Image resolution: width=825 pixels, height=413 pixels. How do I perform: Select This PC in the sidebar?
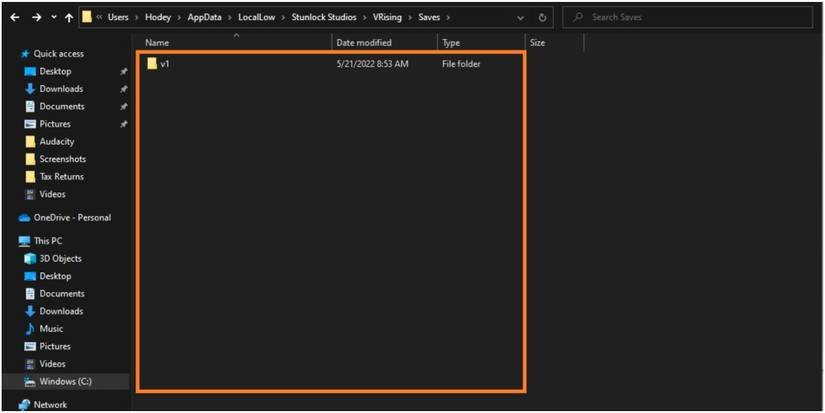click(x=48, y=240)
